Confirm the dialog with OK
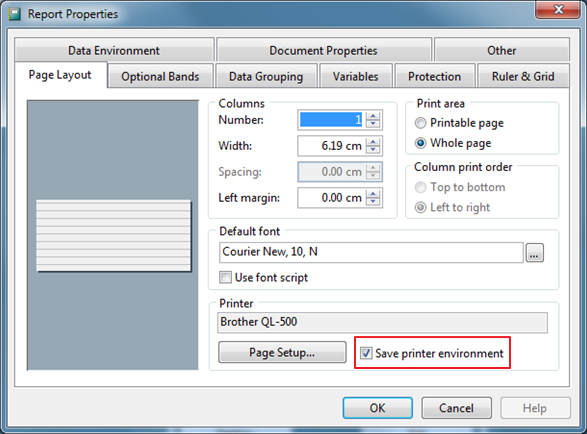 [x=377, y=408]
